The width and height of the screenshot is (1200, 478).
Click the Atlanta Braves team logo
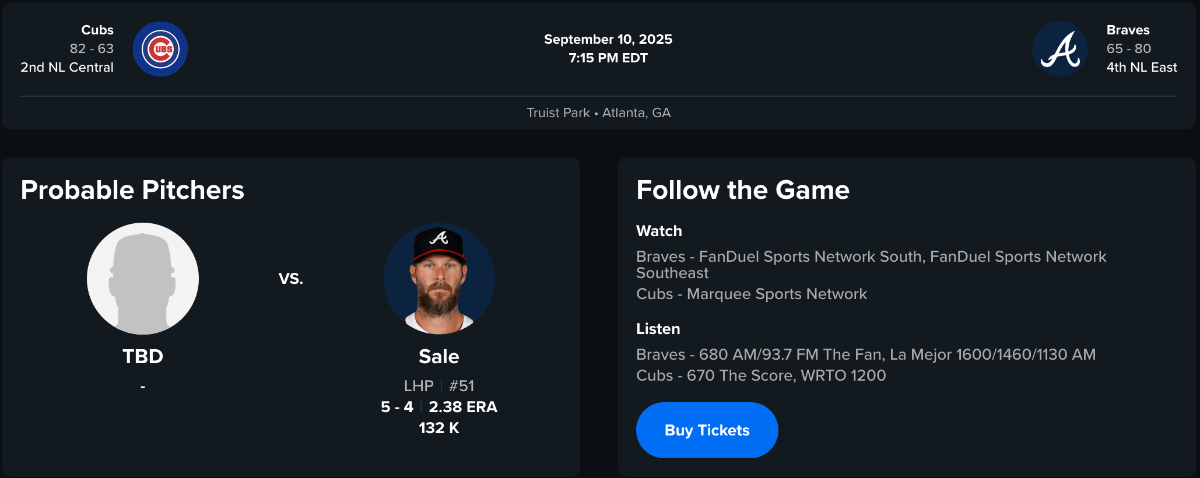coord(1060,49)
